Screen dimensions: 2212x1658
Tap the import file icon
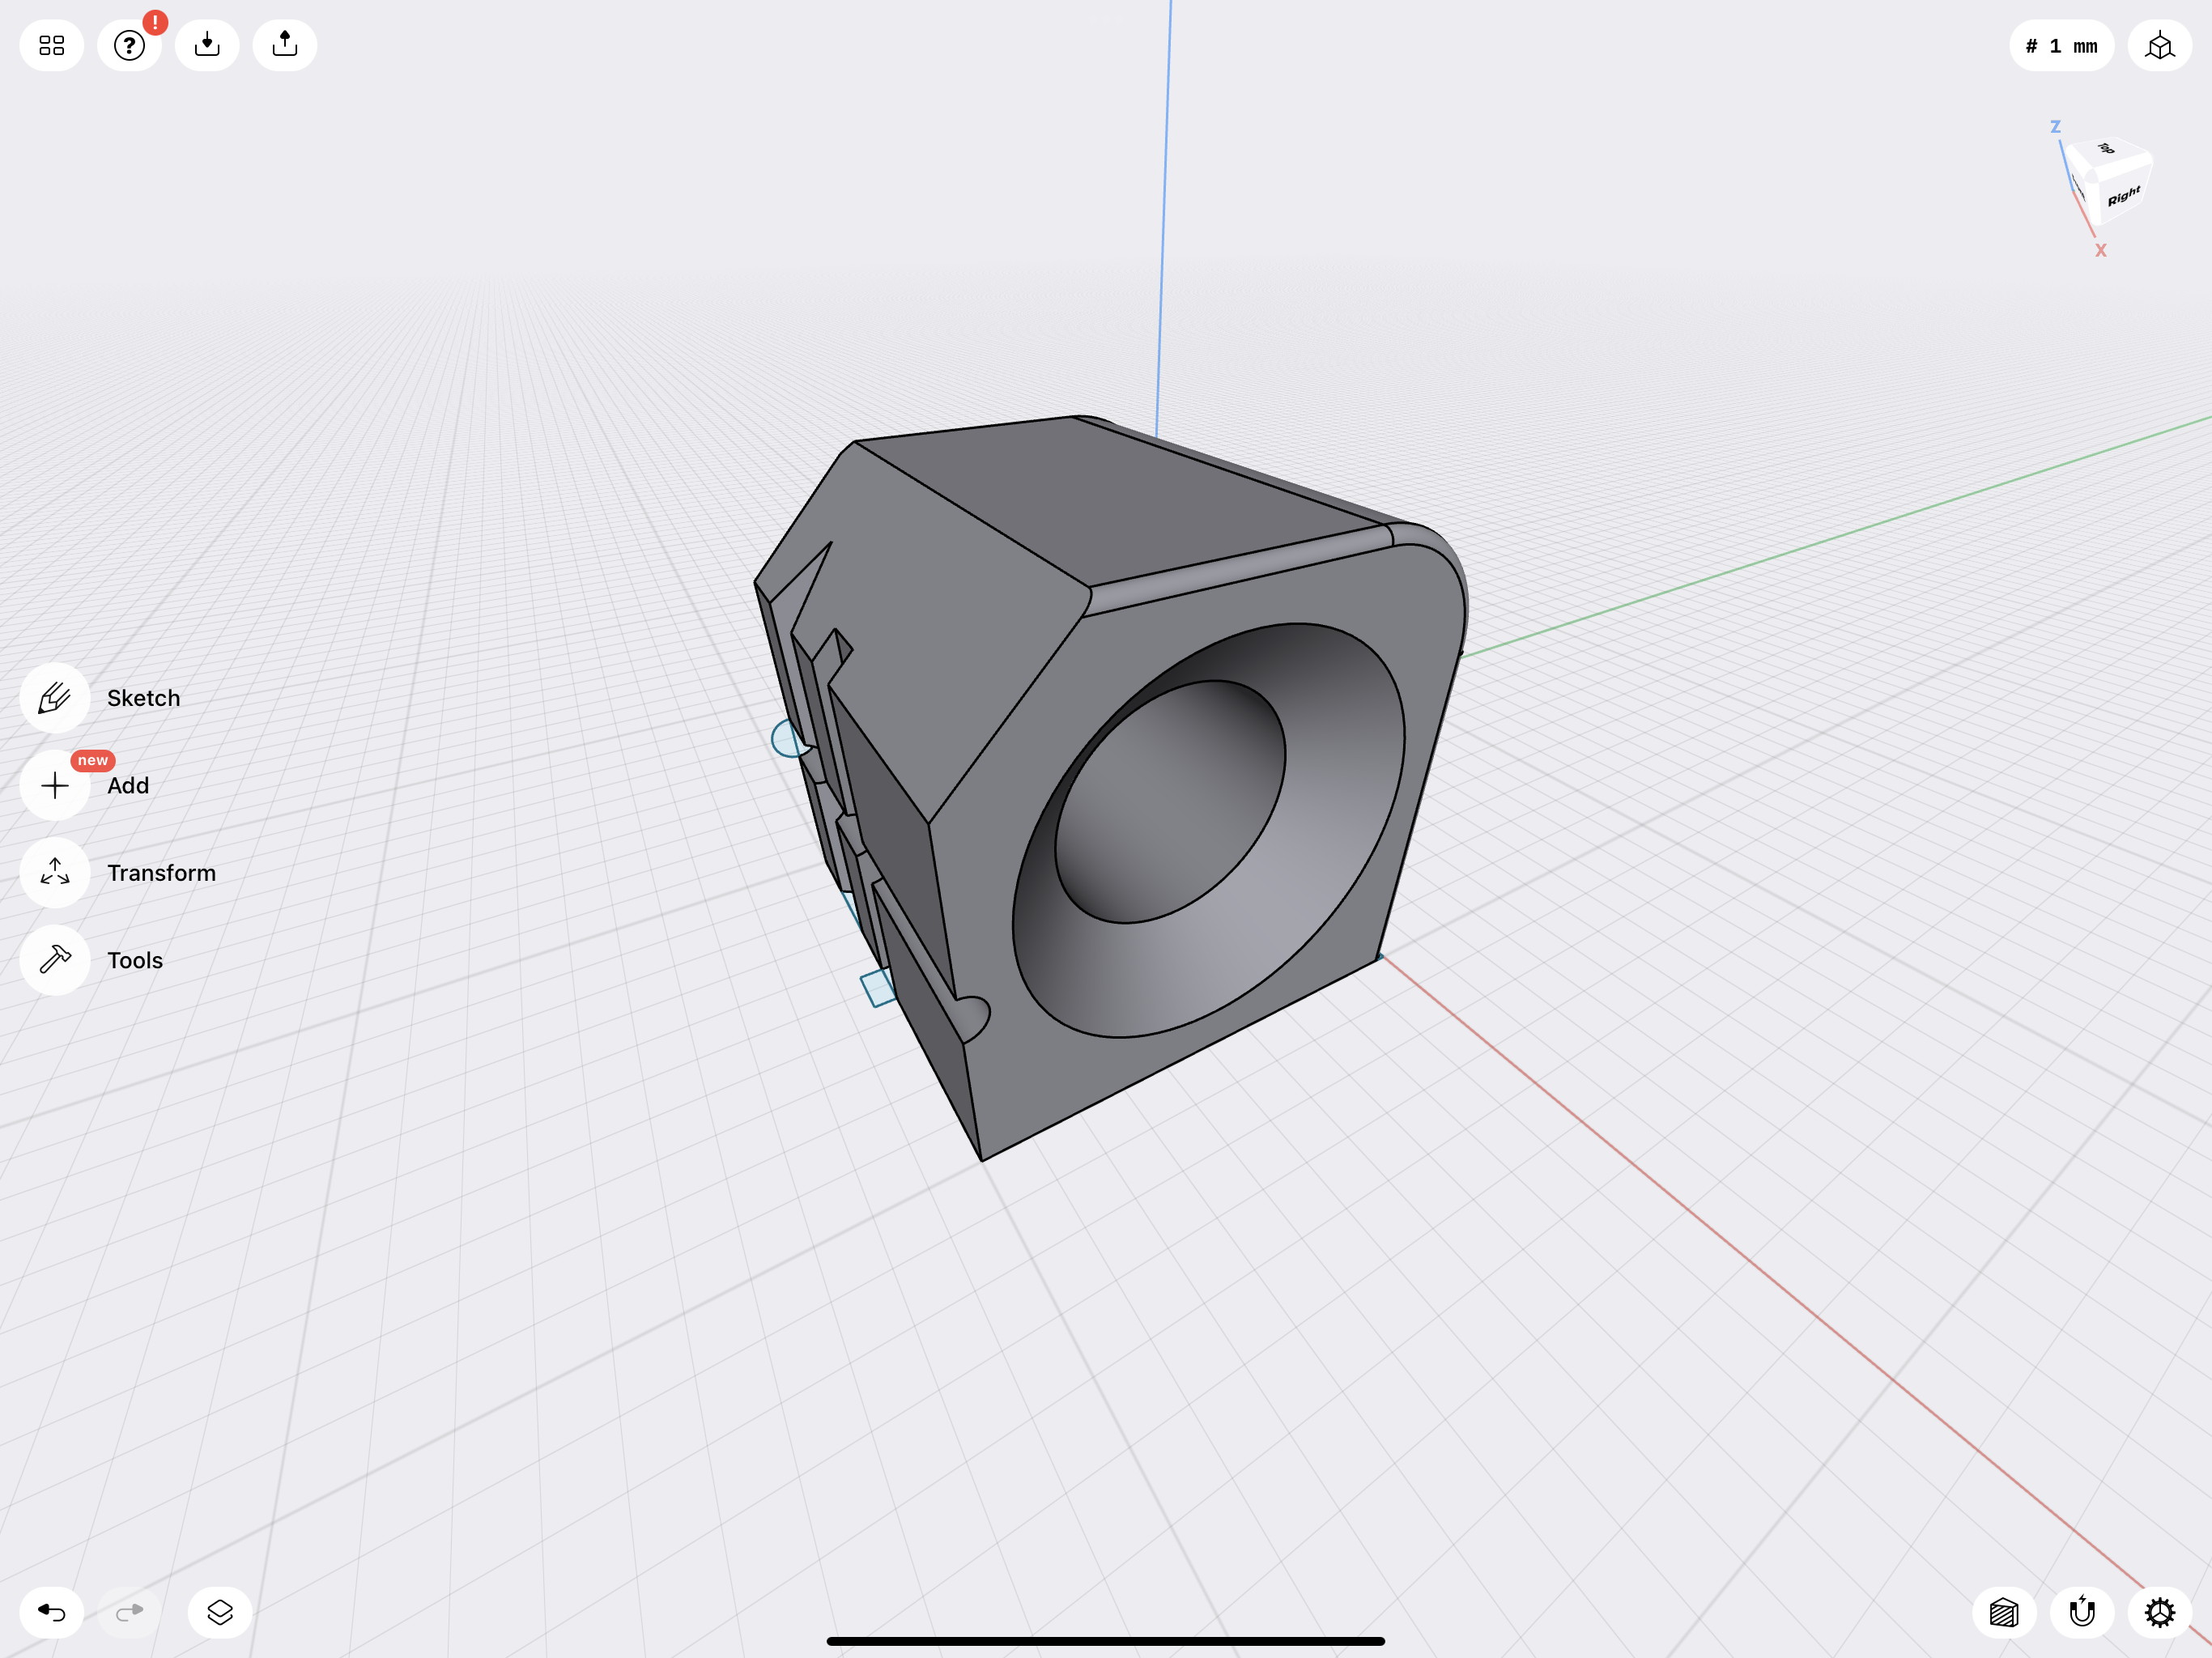click(x=207, y=45)
